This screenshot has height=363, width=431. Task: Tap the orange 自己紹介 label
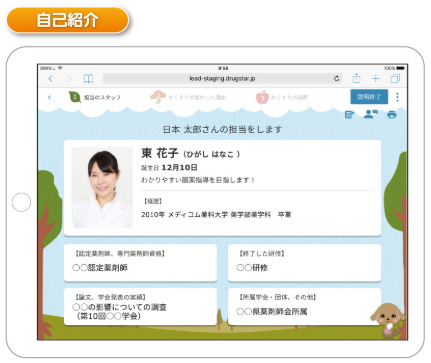68,20
